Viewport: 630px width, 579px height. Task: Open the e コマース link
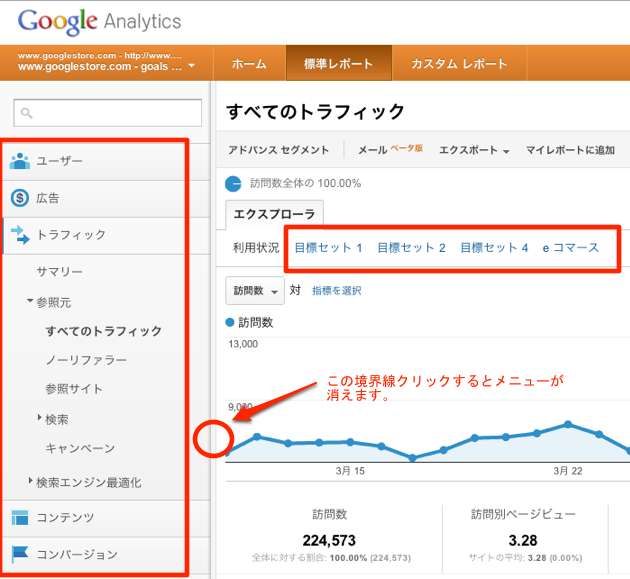tap(571, 248)
